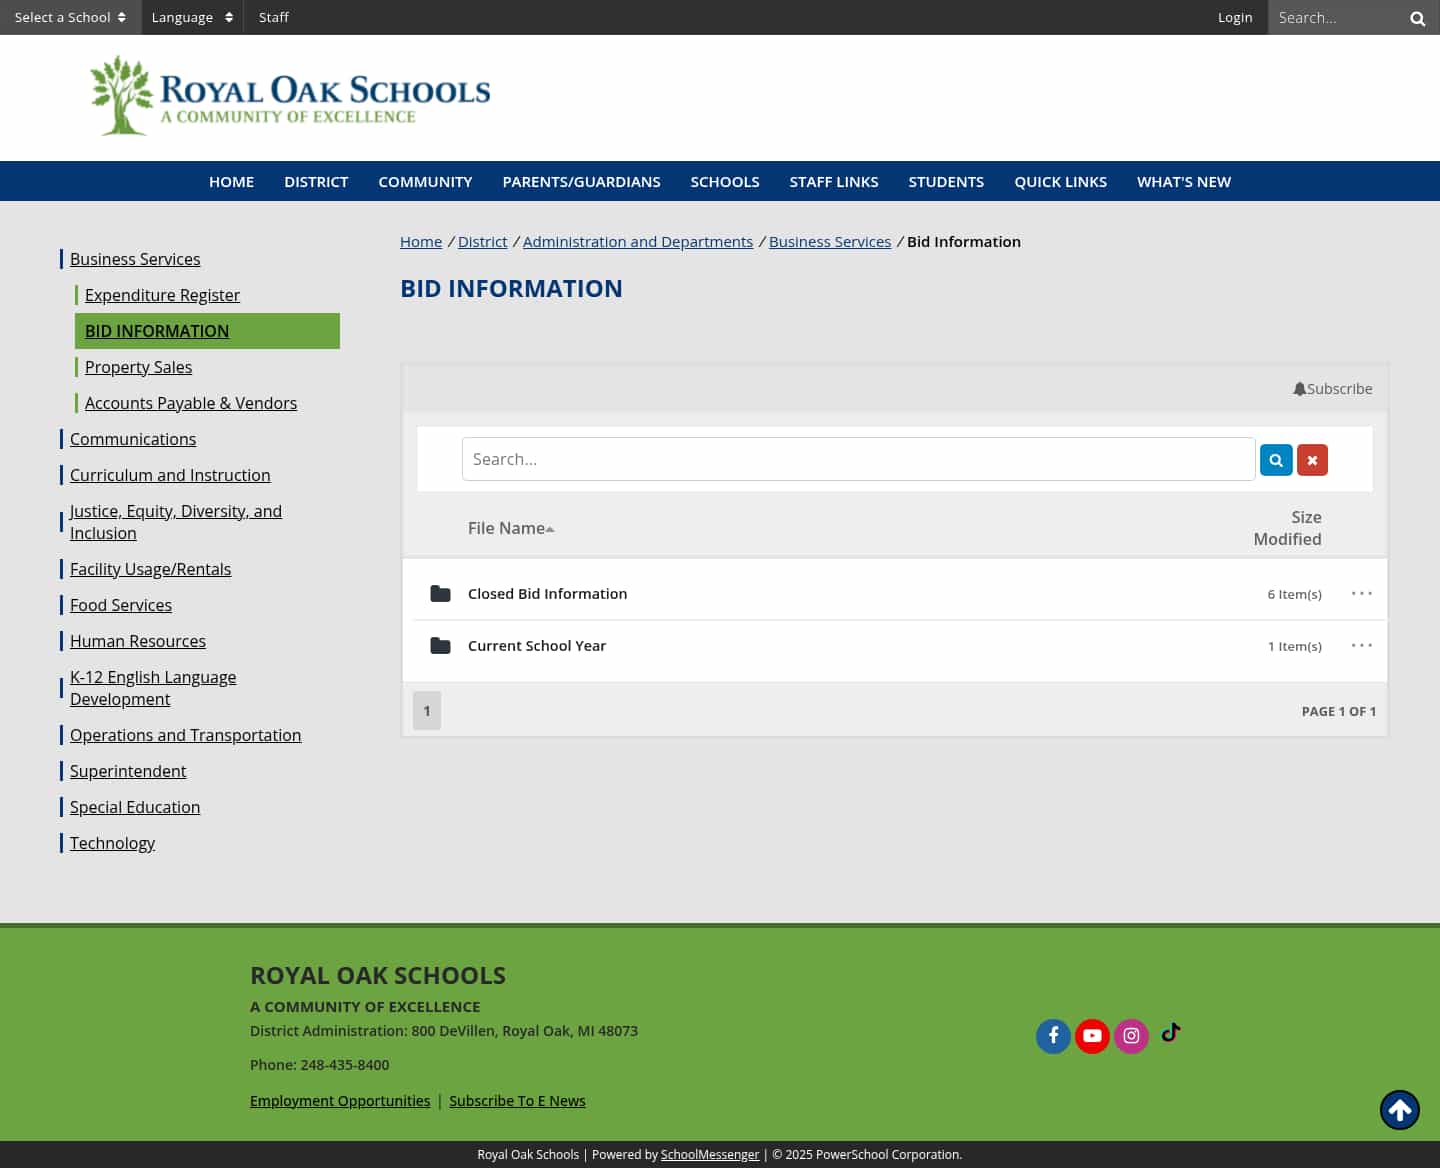This screenshot has width=1440, height=1168.
Task: Click the ellipsis options for Closed Bid Information
Action: click(1361, 593)
